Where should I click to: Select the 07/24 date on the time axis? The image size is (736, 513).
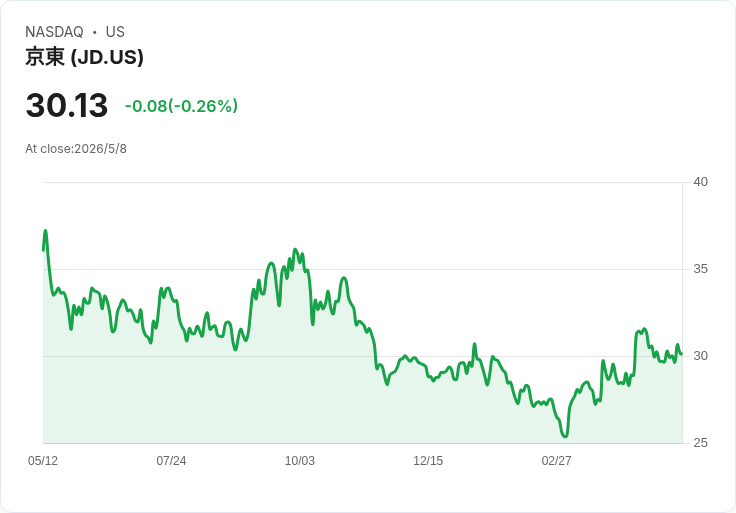[171, 461]
